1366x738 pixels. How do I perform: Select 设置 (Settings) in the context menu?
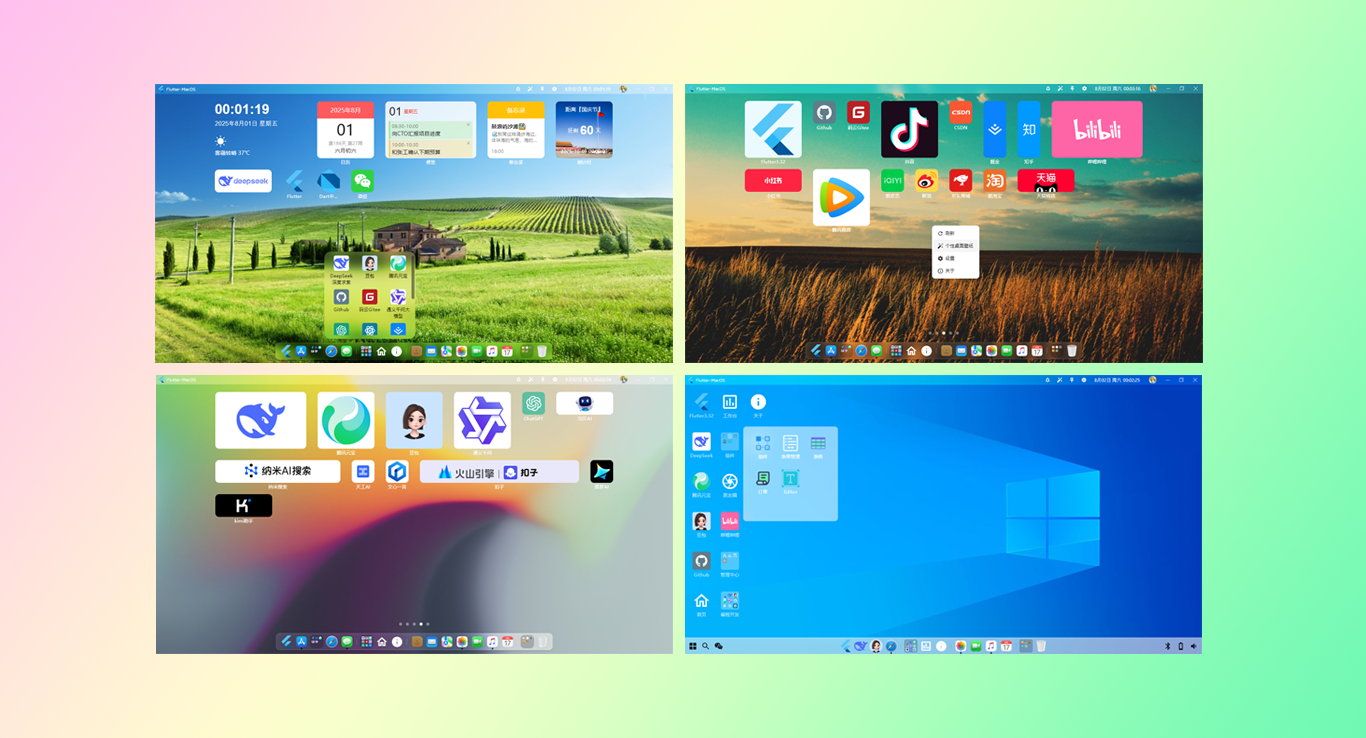click(x=949, y=258)
